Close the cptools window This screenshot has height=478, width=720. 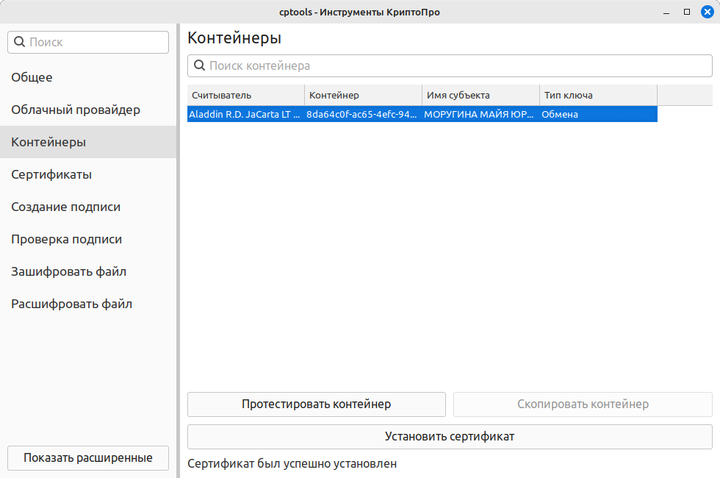pyautogui.click(x=708, y=12)
